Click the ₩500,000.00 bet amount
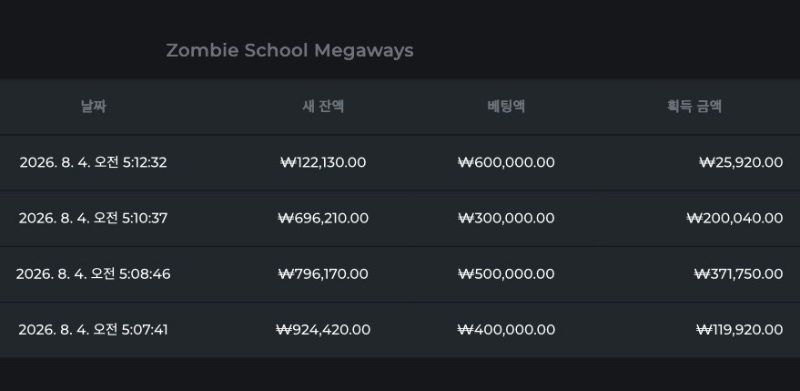Viewport: 800px width, 391px height. pos(506,274)
